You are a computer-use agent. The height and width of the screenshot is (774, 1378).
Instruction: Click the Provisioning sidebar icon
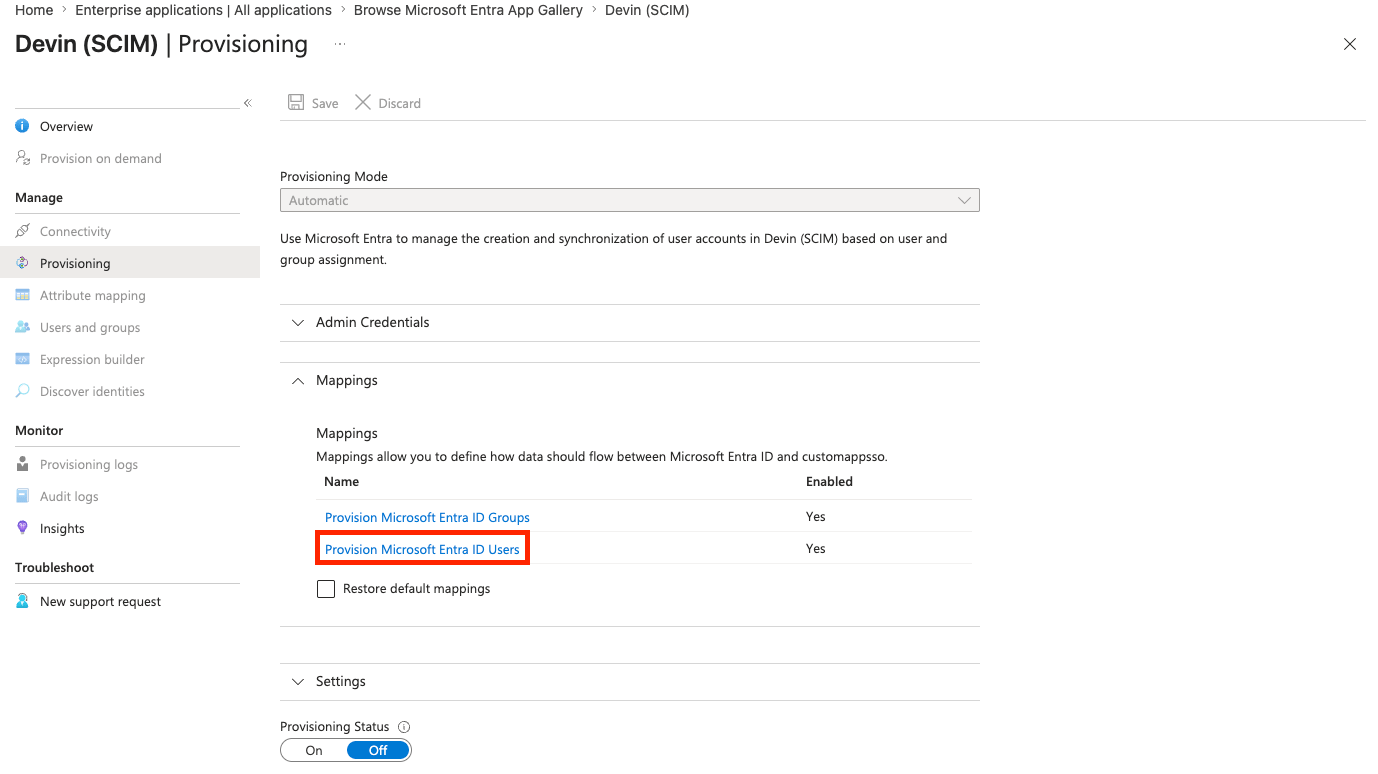pos(23,263)
